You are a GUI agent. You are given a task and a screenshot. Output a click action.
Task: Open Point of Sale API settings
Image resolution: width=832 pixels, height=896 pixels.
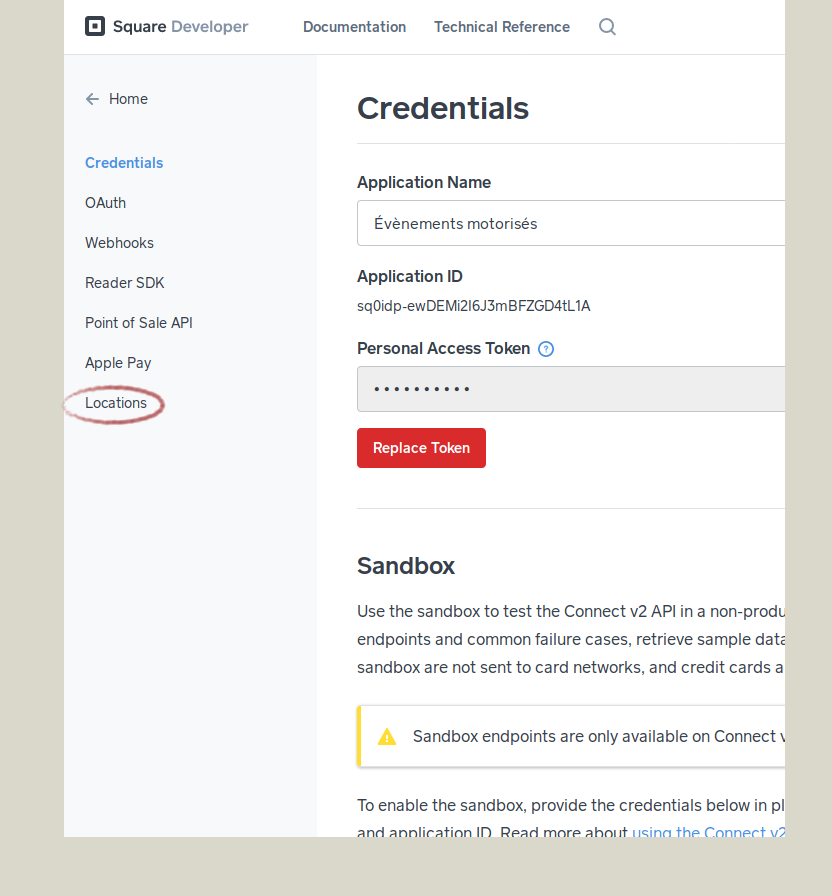tap(139, 323)
